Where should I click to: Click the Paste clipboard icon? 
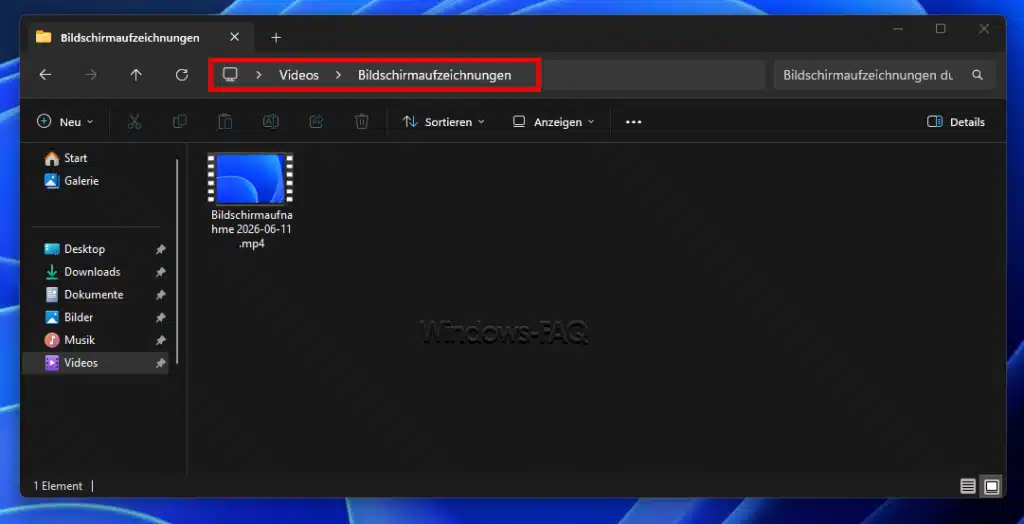pos(225,122)
